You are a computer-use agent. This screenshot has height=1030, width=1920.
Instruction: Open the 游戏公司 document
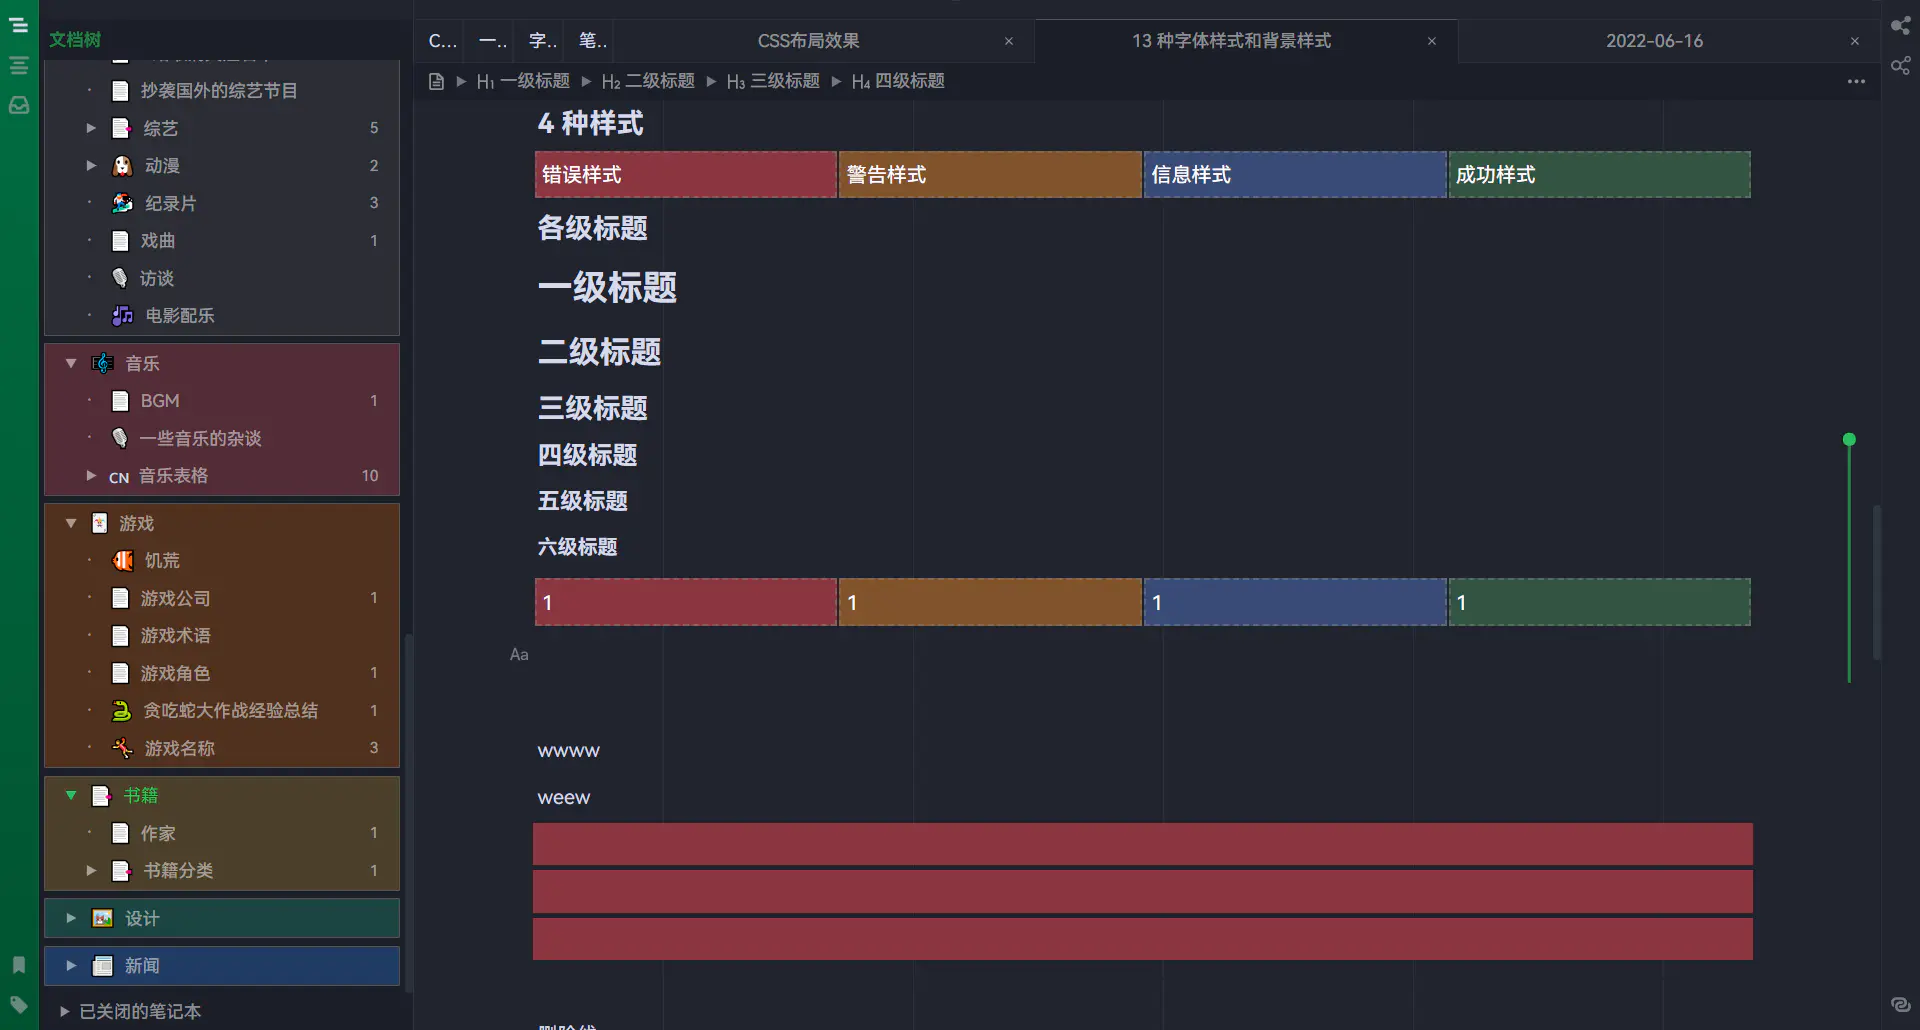(220, 598)
